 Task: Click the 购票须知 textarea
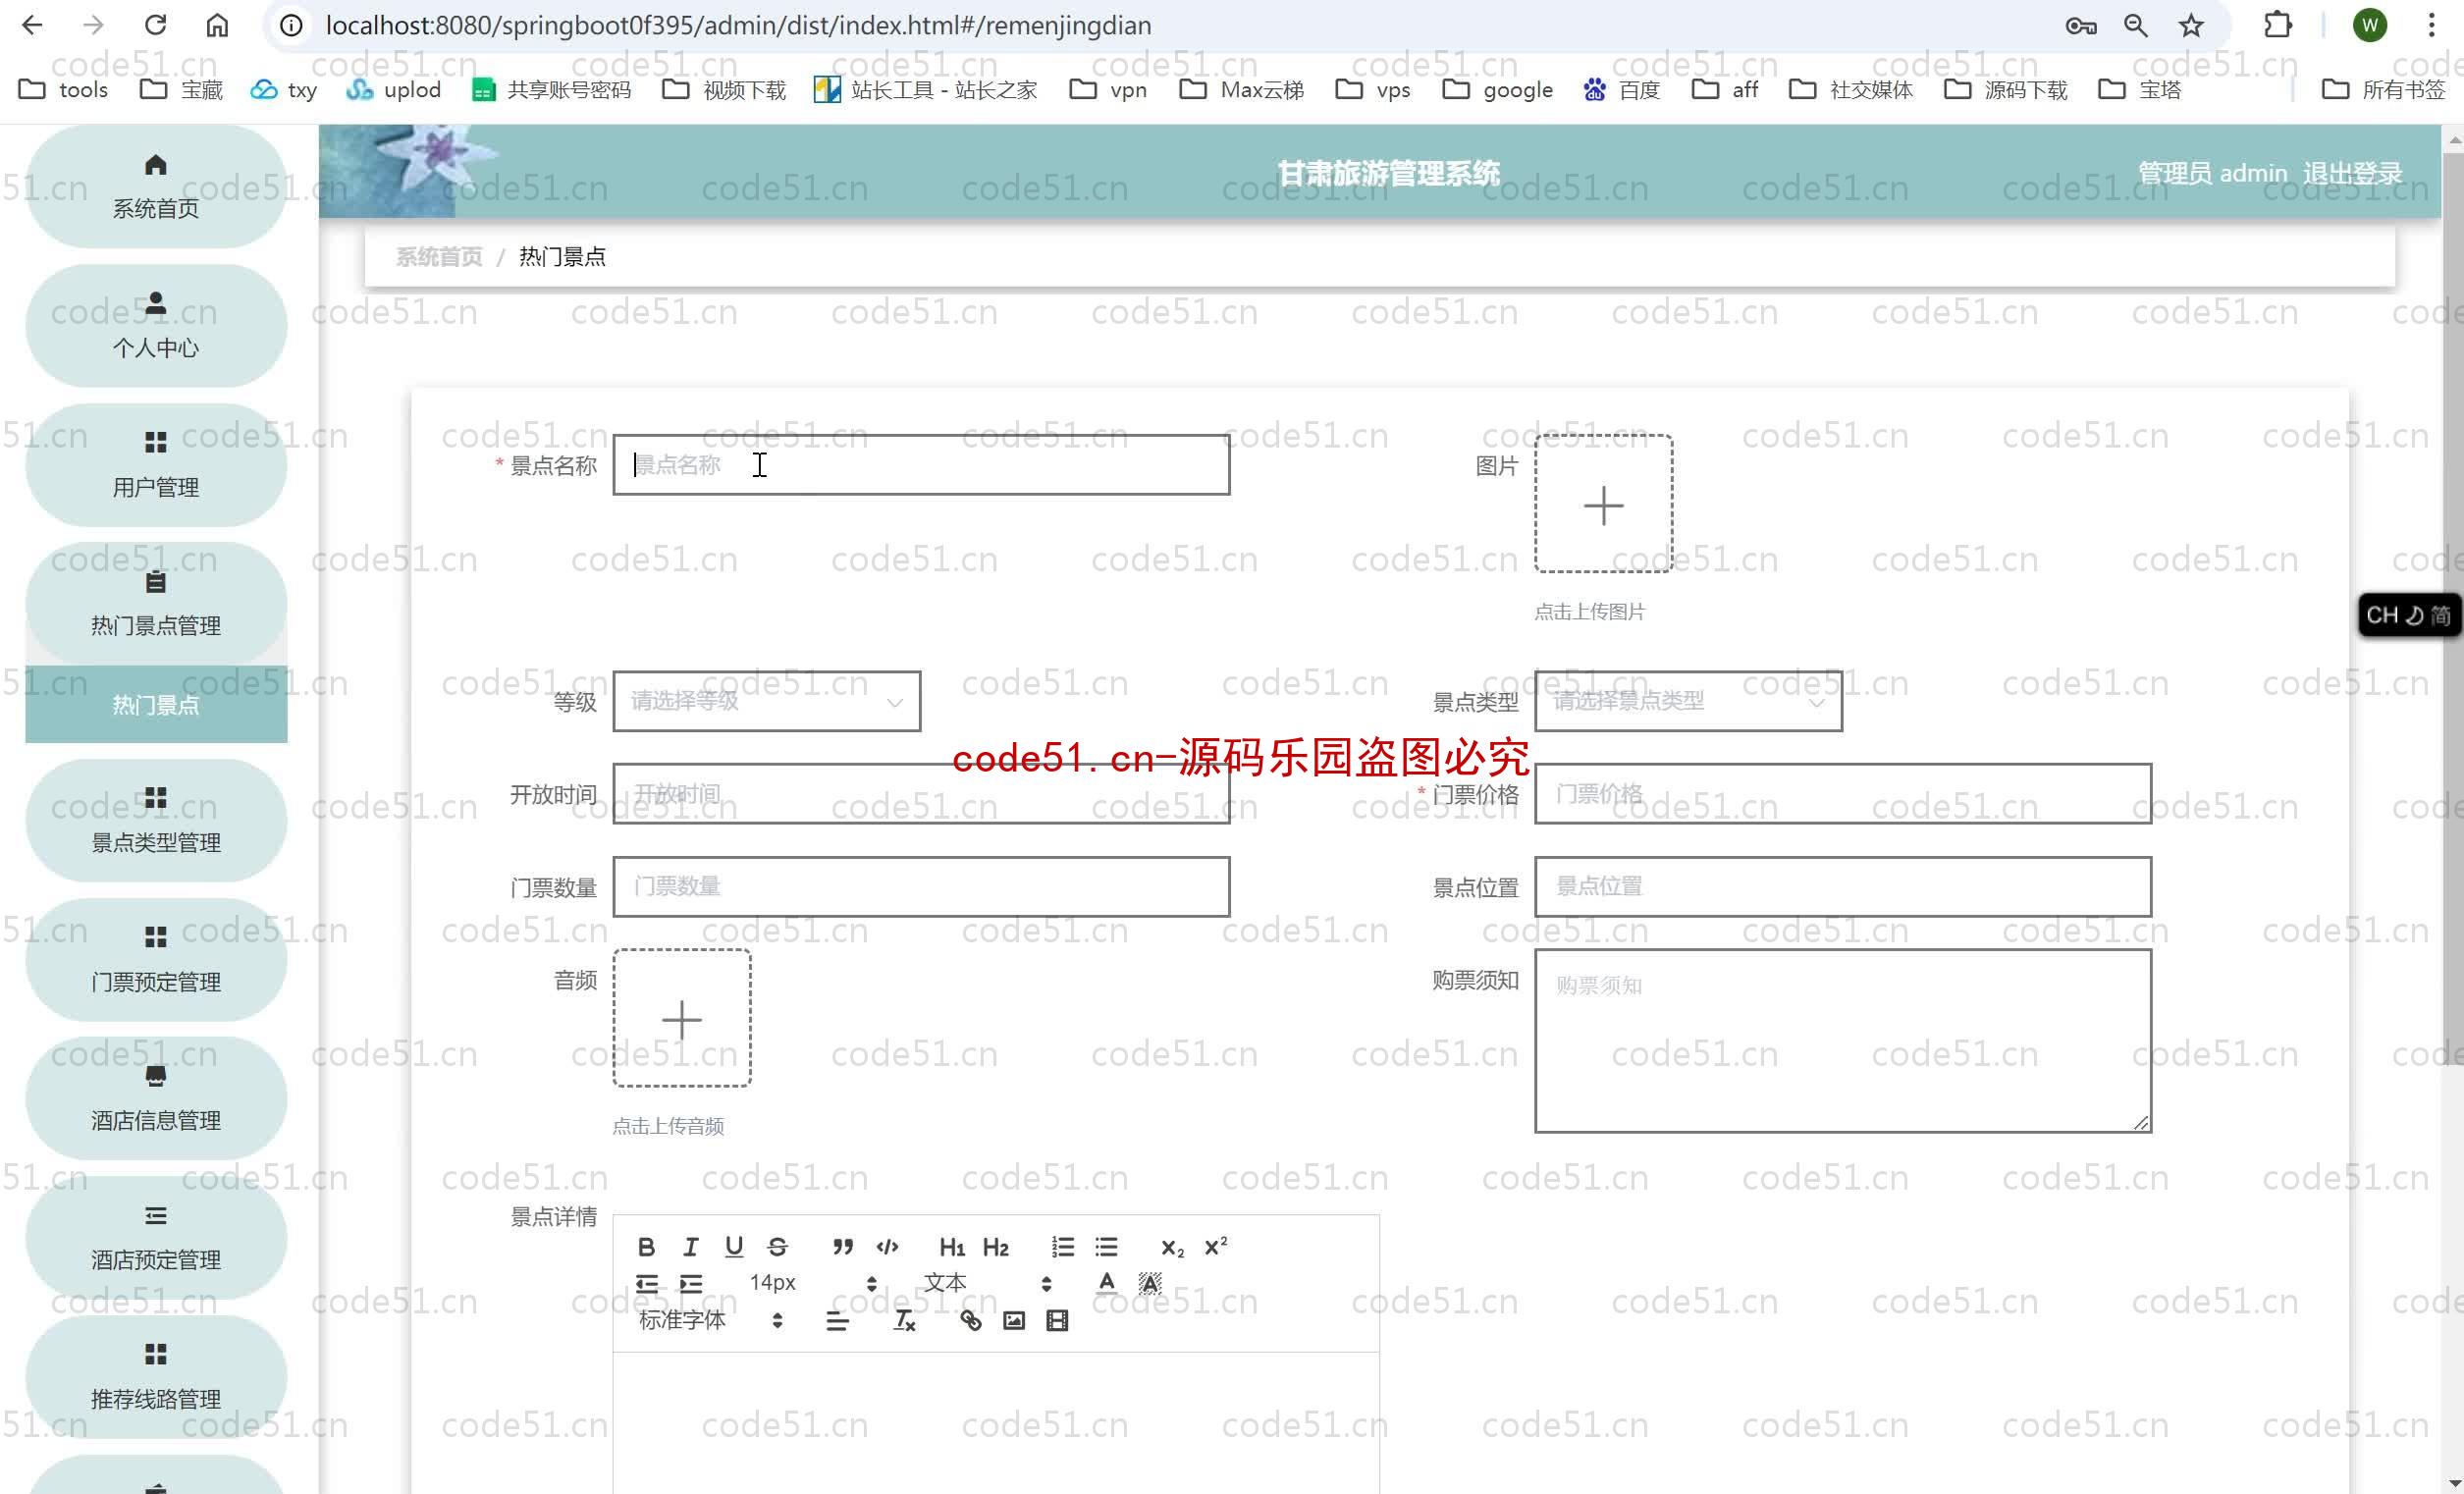pyautogui.click(x=1843, y=1041)
